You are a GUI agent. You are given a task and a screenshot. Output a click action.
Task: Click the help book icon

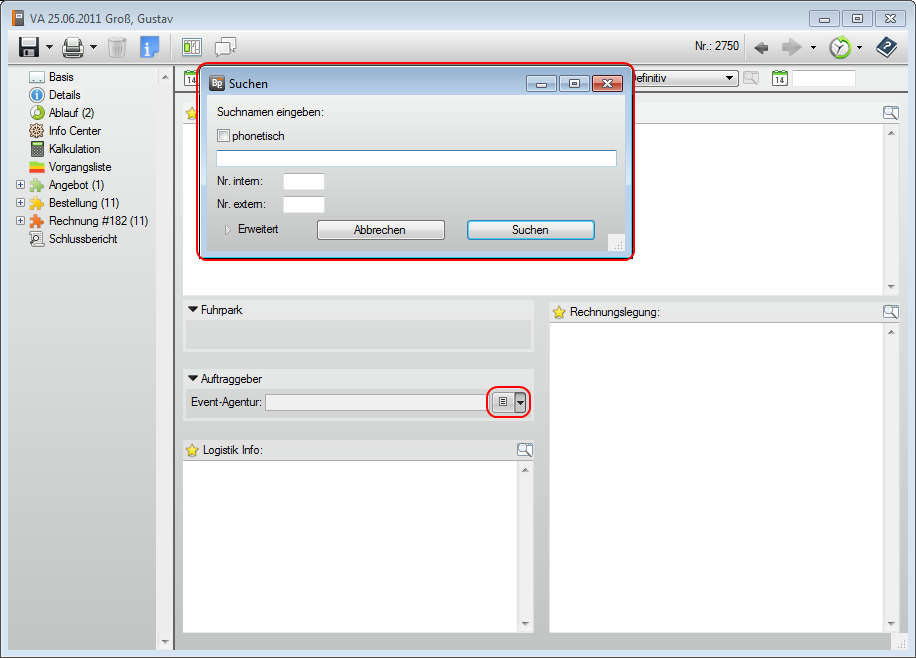point(886,47)
